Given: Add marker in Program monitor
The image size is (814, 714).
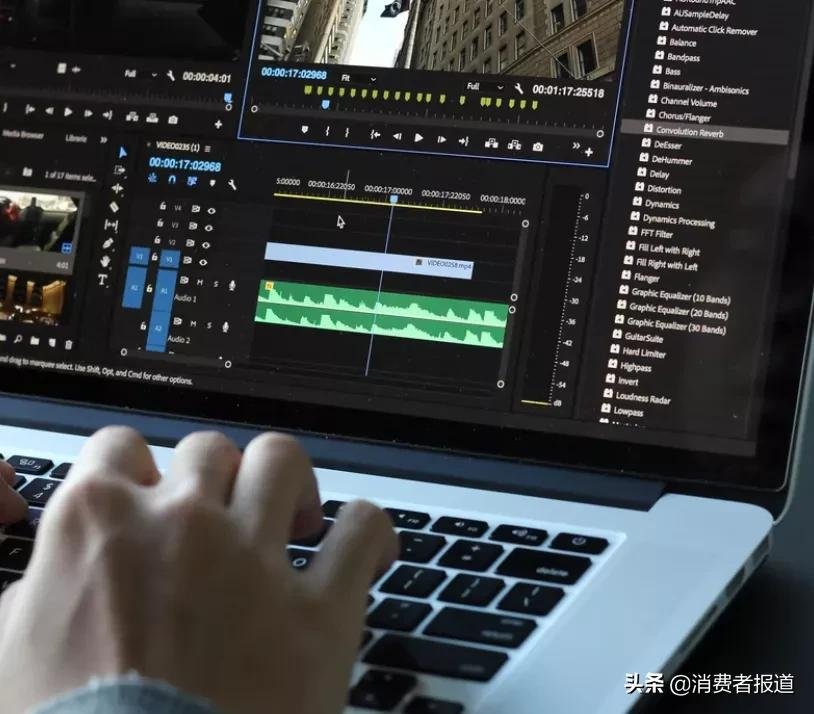Looking at the screenshot, I should pos(305,130).
